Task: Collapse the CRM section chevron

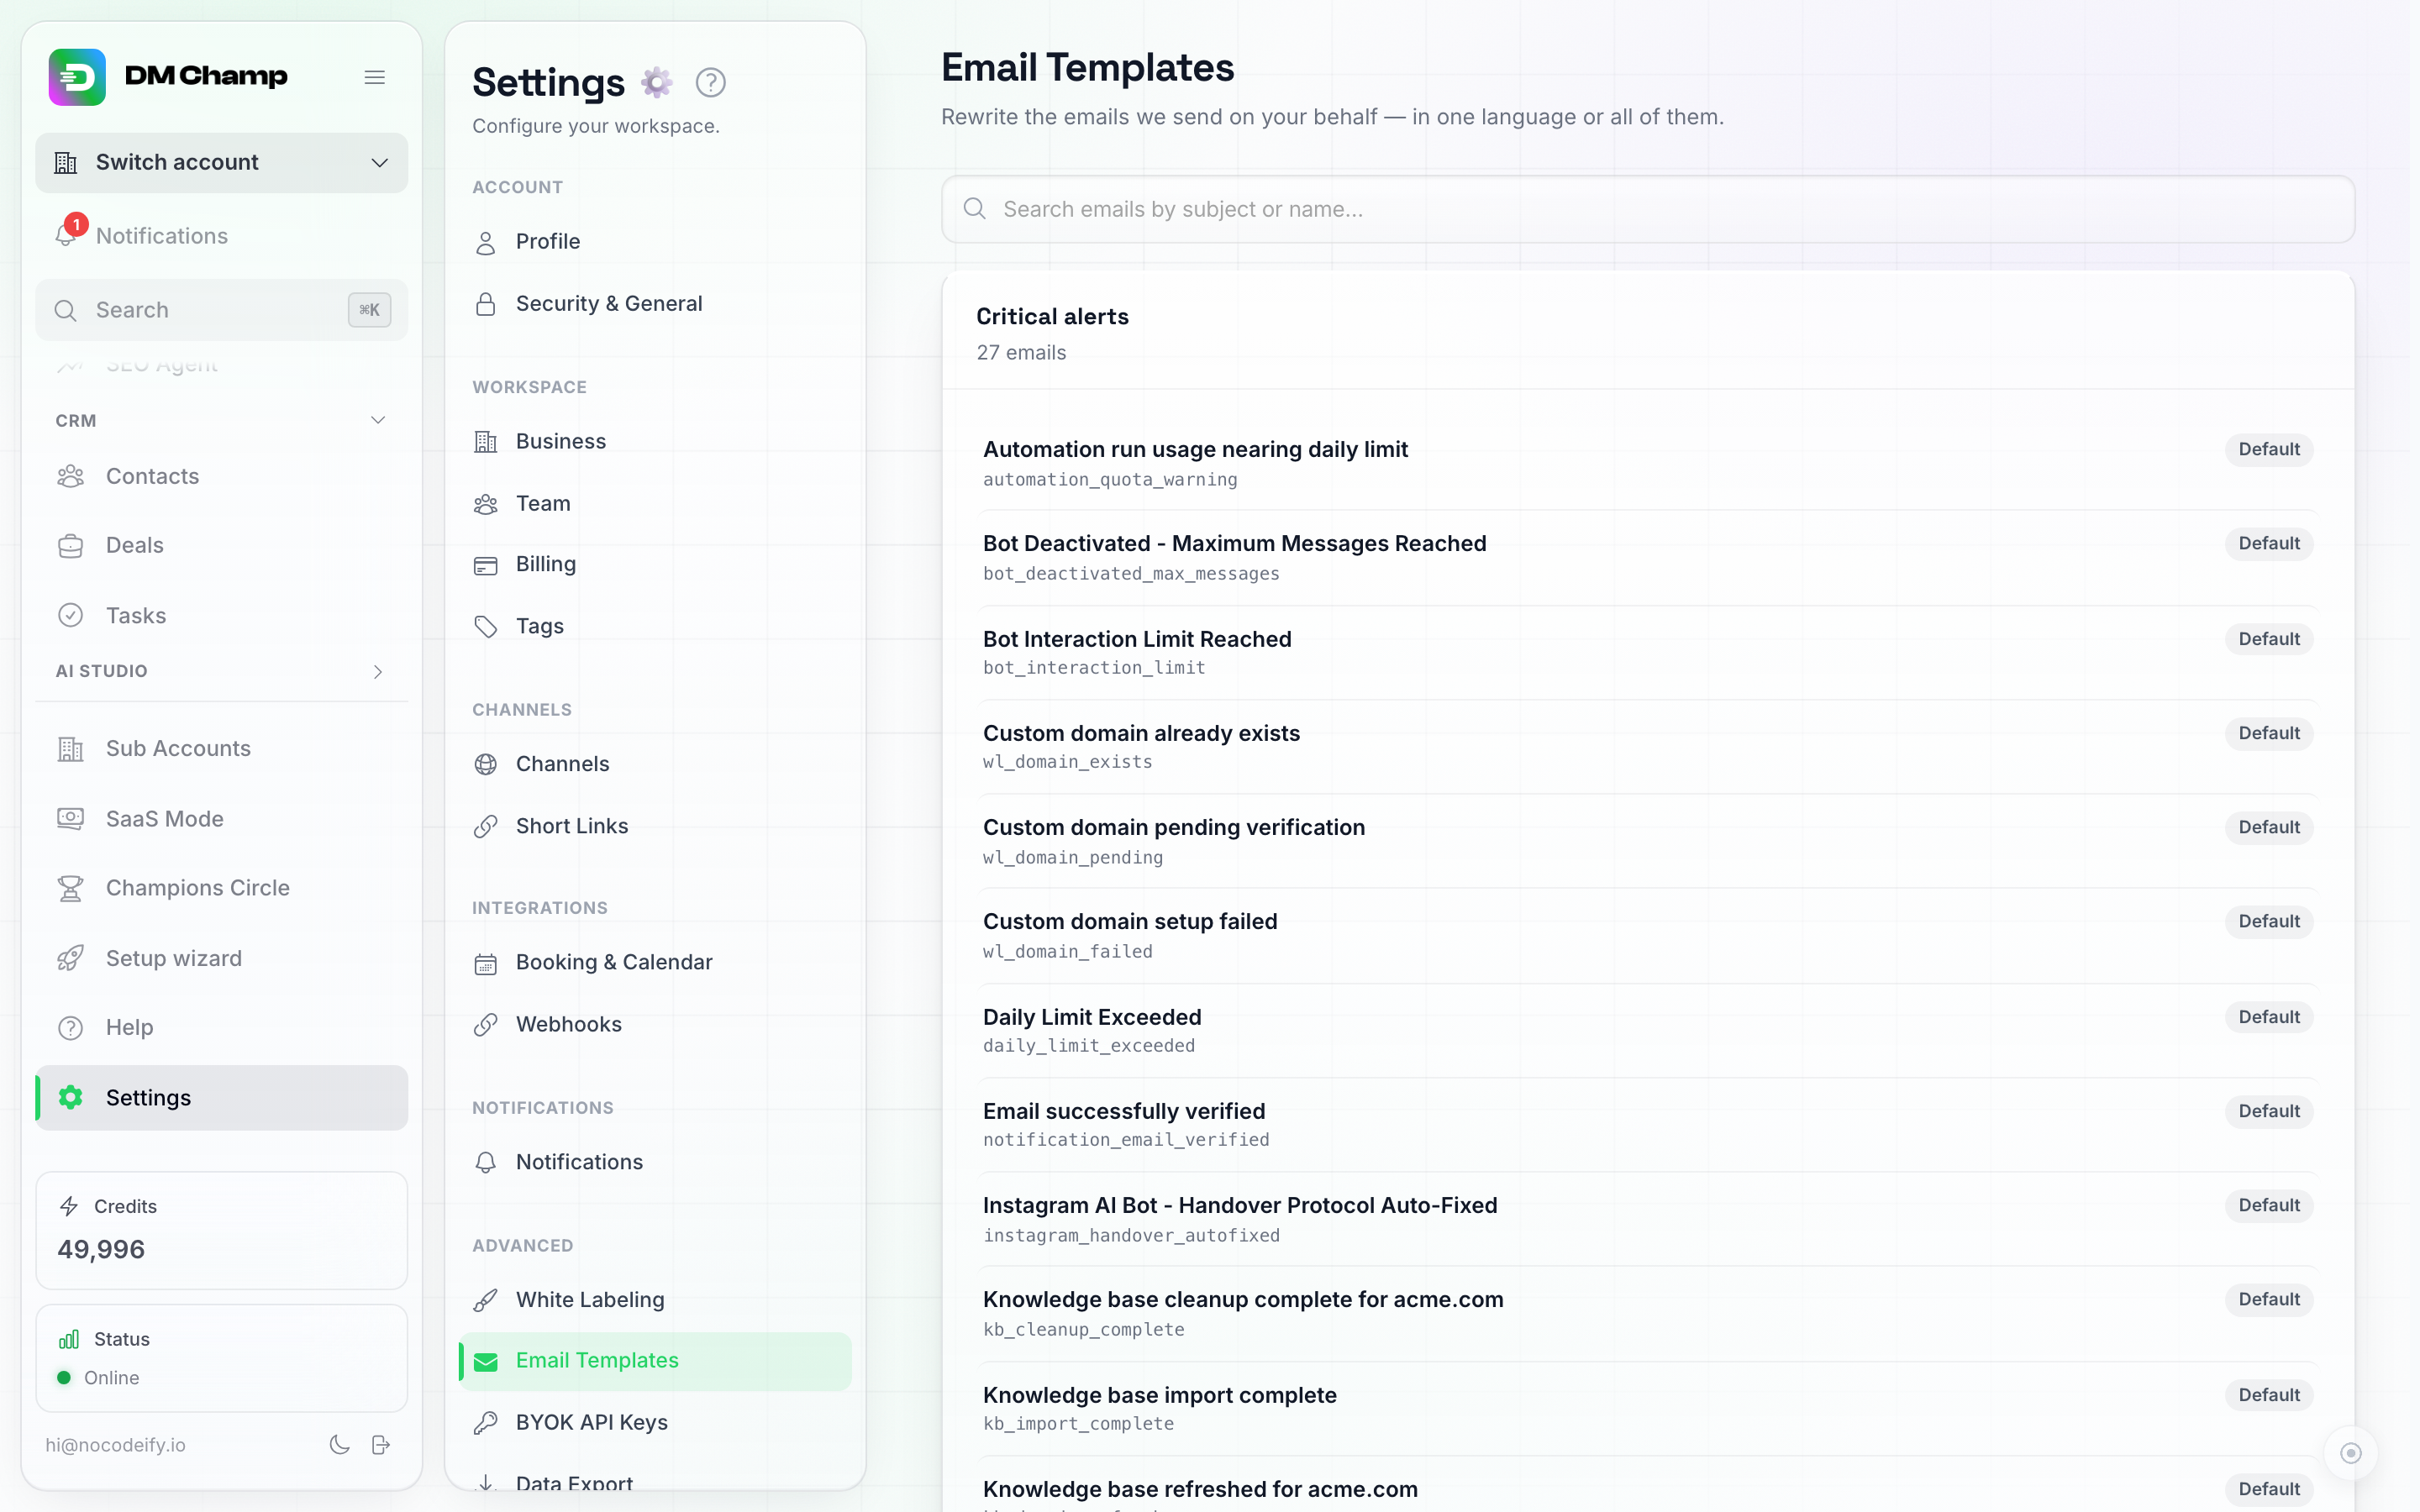Action: click(x=378, y=420)
